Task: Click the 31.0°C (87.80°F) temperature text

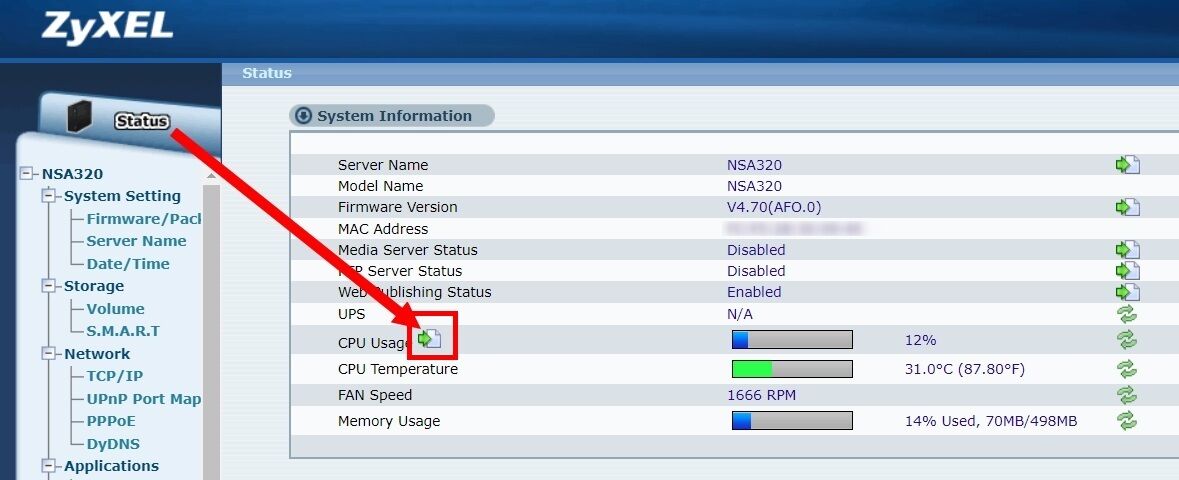Action: click(x=965, y=369)
